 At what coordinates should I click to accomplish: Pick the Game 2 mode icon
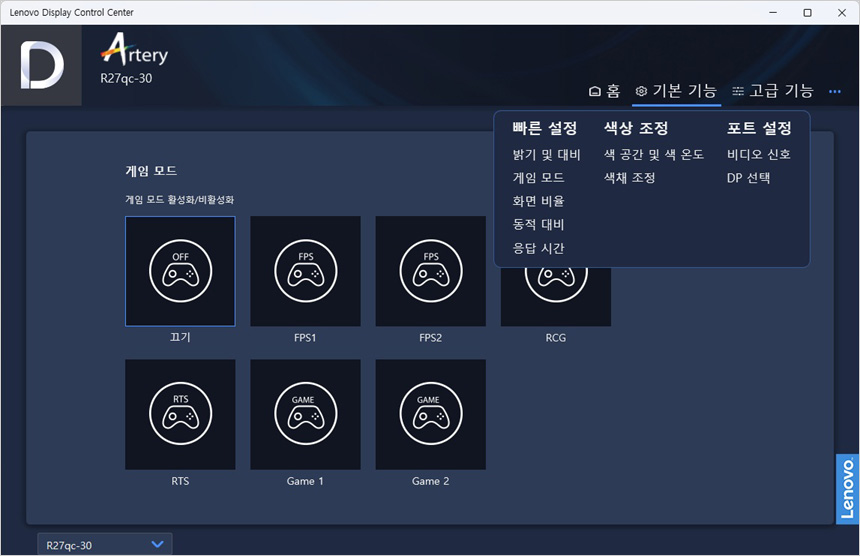430,414
